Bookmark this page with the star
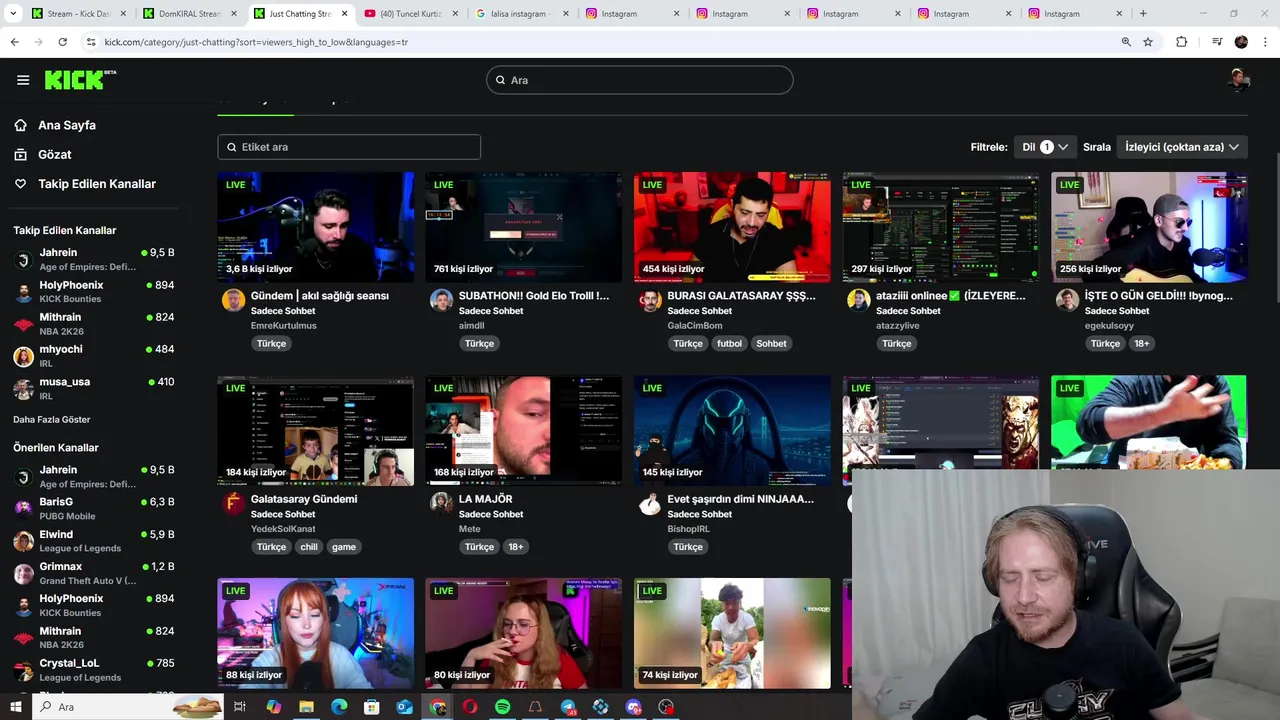 coord(1148,42)
